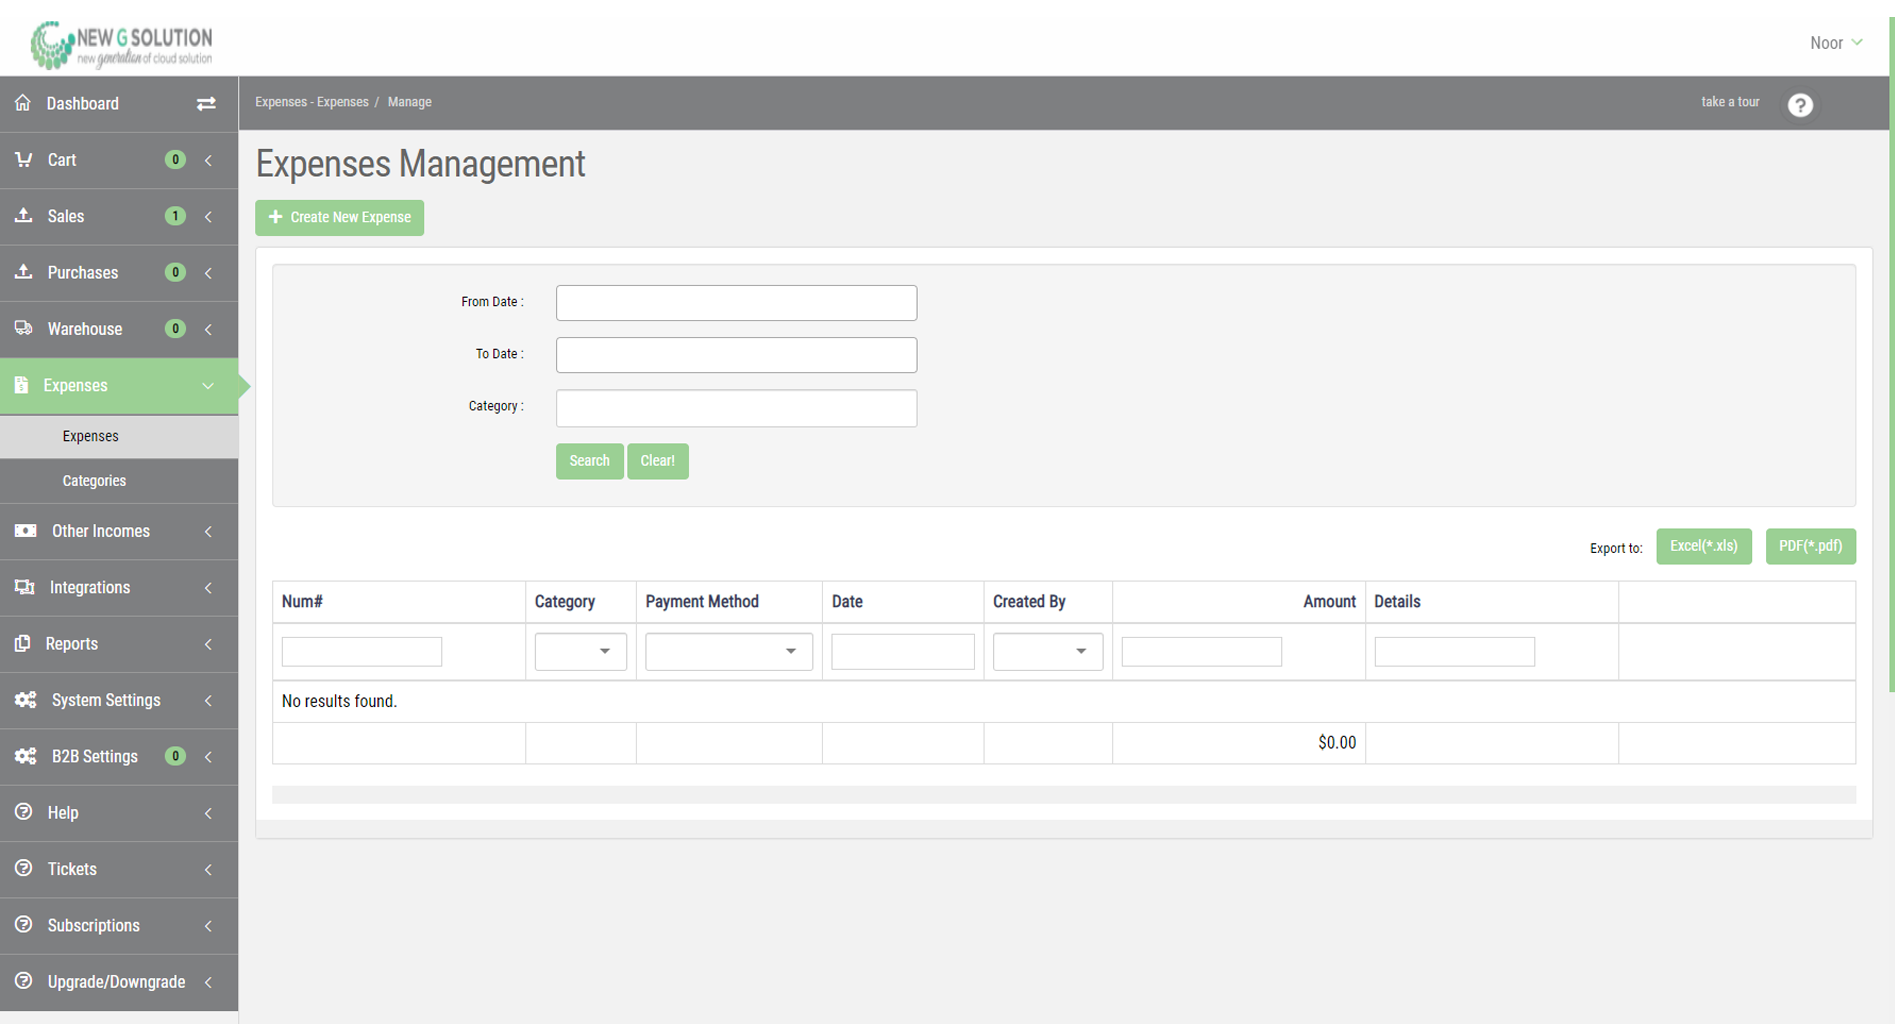Screen dimensions: 1895x1024
Task: Click the From Date input field
Action: (x=736, y=303)
